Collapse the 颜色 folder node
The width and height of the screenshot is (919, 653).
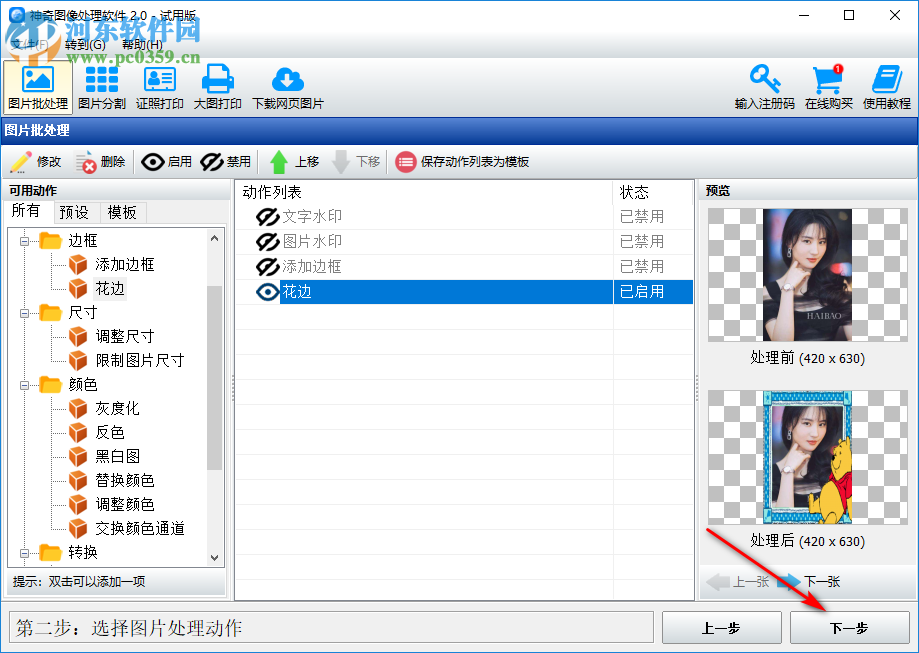(x=24, y=385)
